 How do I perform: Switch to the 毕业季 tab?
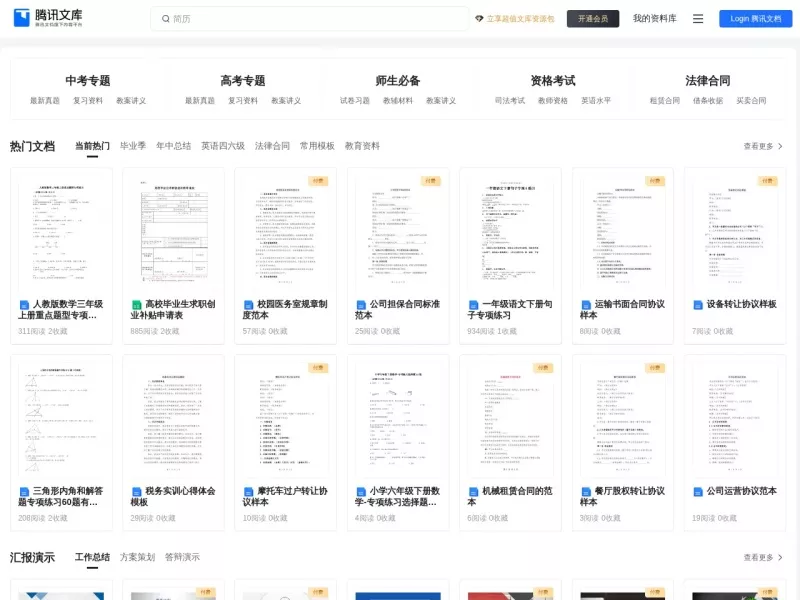point(133,146)
